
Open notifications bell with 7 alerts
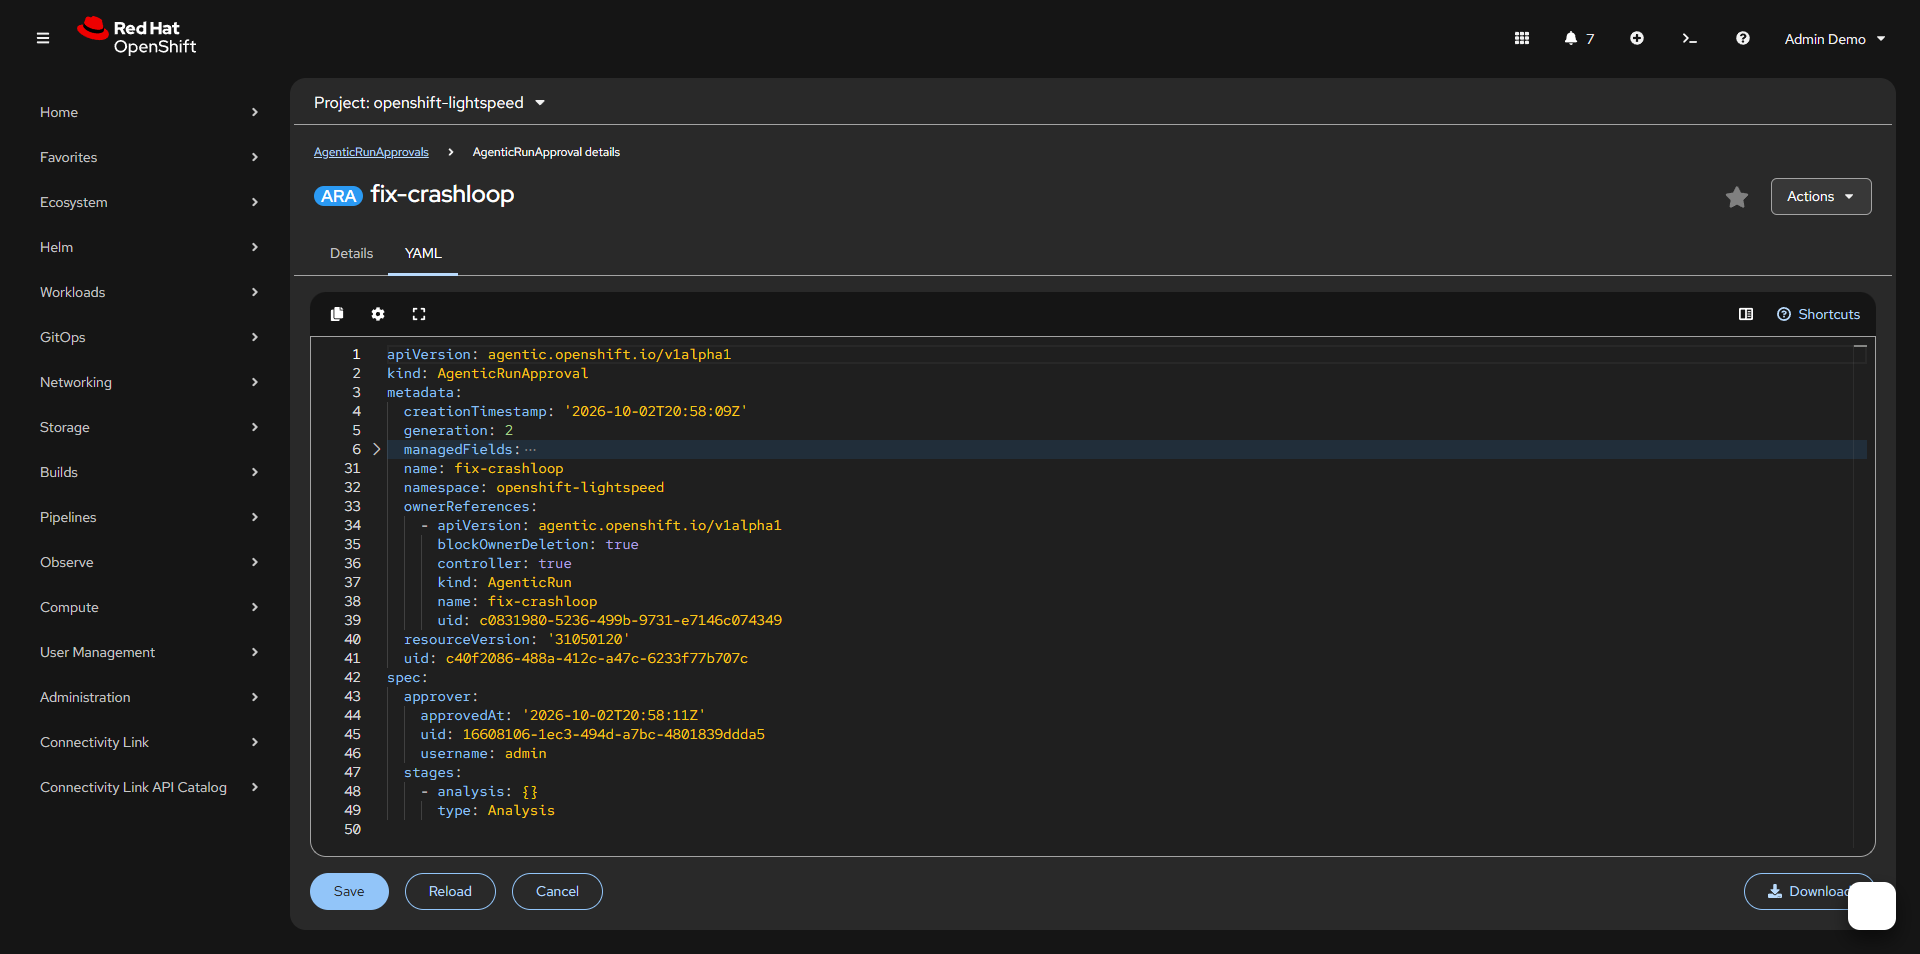click(x=1579, y=38)
